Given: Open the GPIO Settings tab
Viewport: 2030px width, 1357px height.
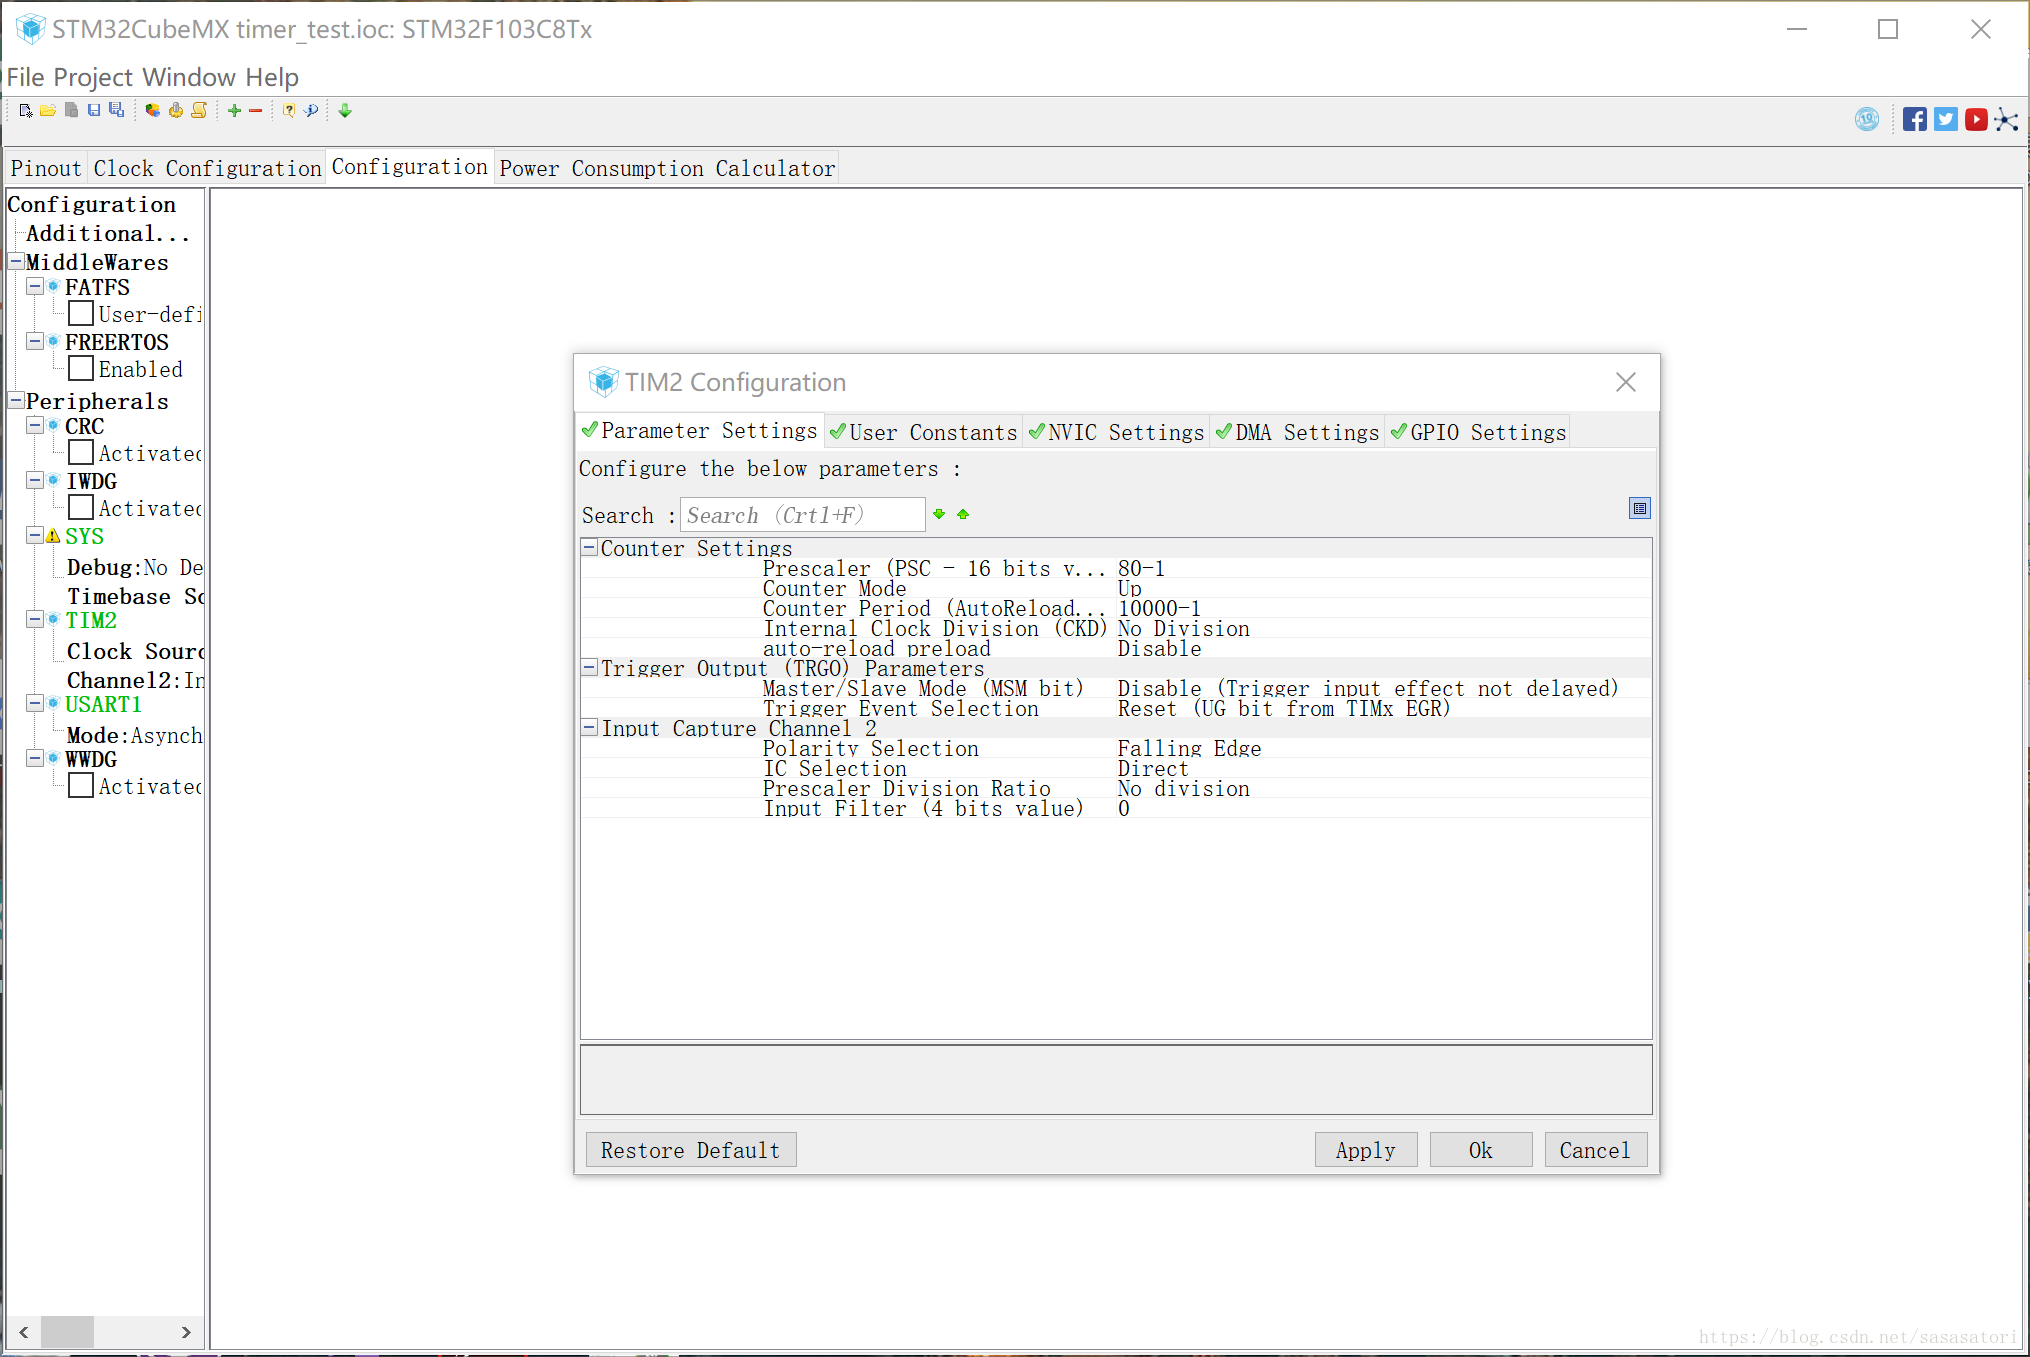Looking at the screenshot, I should 1478,432.
